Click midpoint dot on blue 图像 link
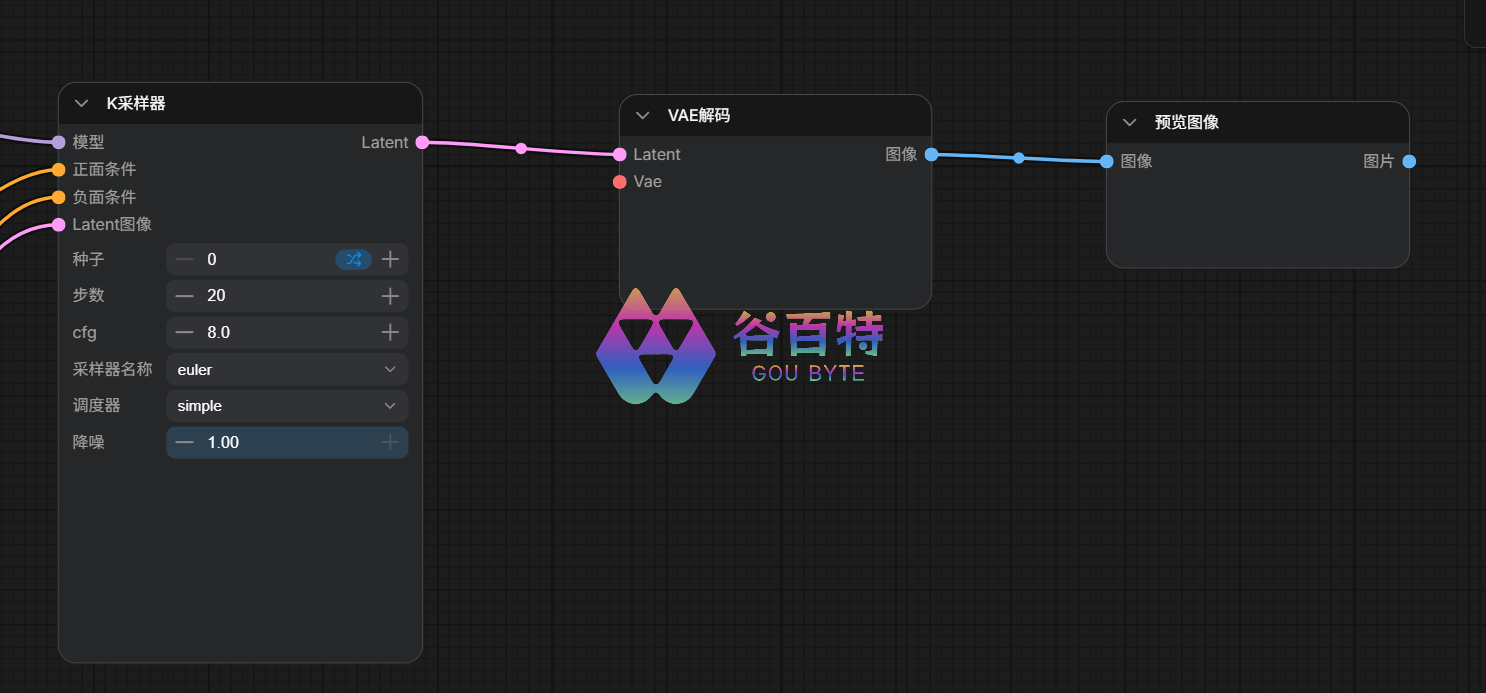The width and height of the screenshot is (1486, 693). (x=1018, y=158)
